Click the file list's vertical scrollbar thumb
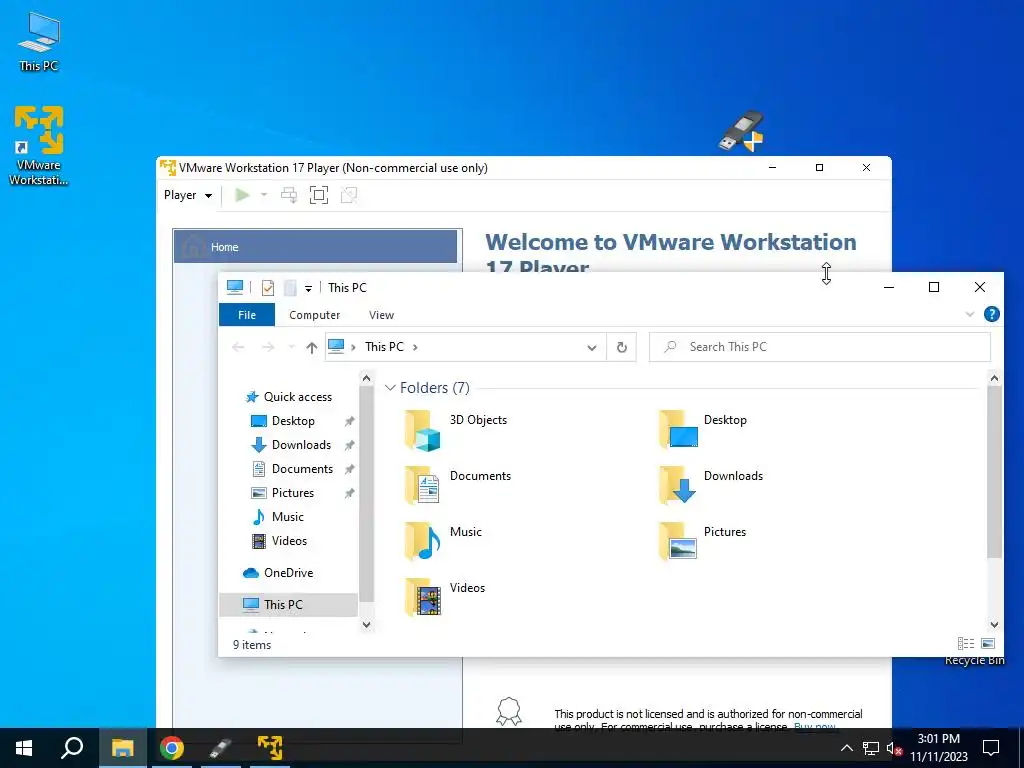This screenshot has width=1024, height=768. pyautogui.click(x=994, y=472)
